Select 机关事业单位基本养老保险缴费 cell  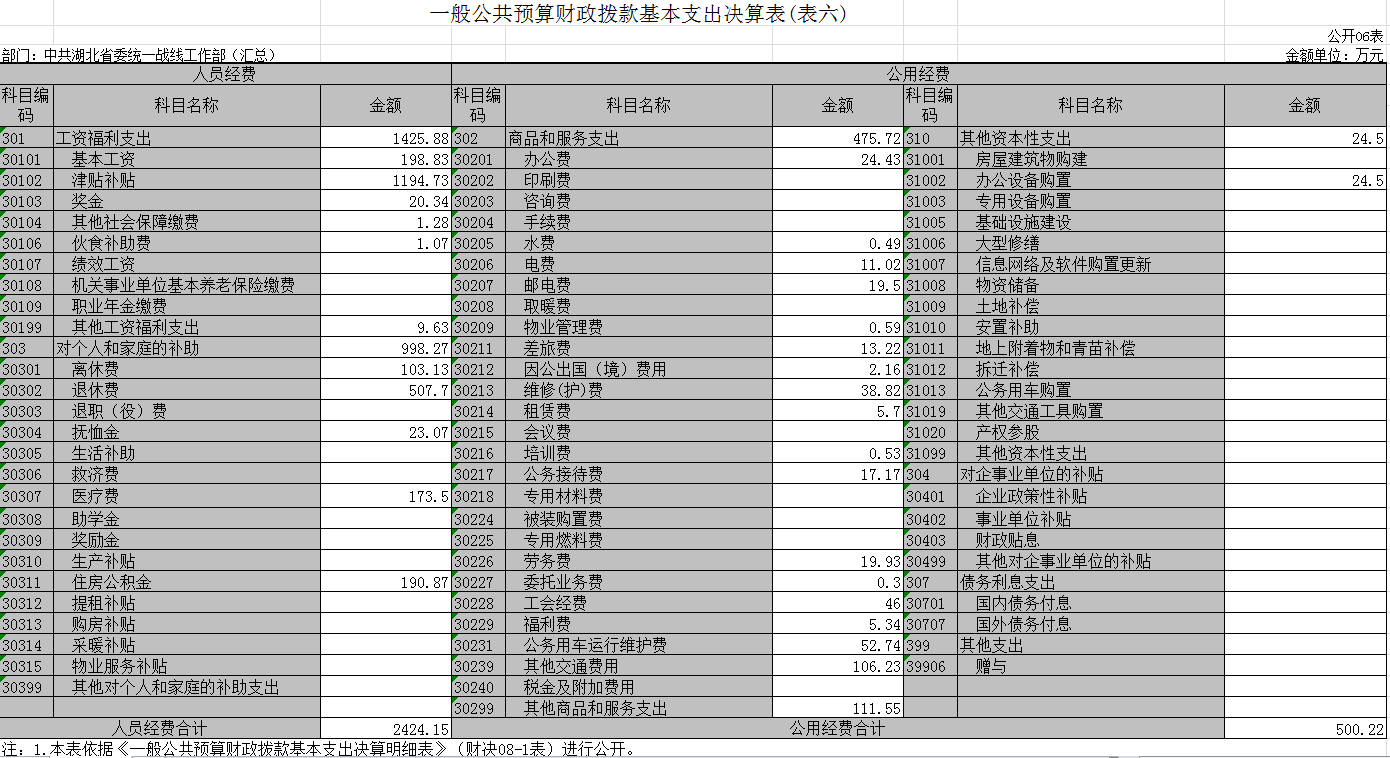[187, 285]
